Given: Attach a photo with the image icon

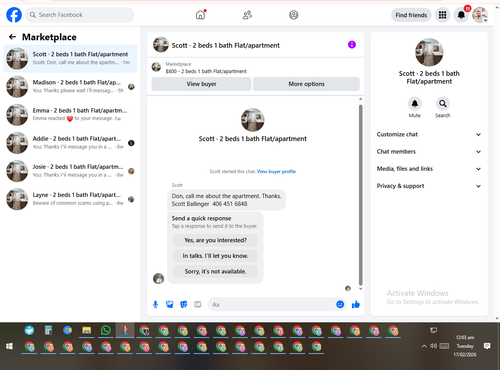Looking at the screenshot, I should coord(170,304).
